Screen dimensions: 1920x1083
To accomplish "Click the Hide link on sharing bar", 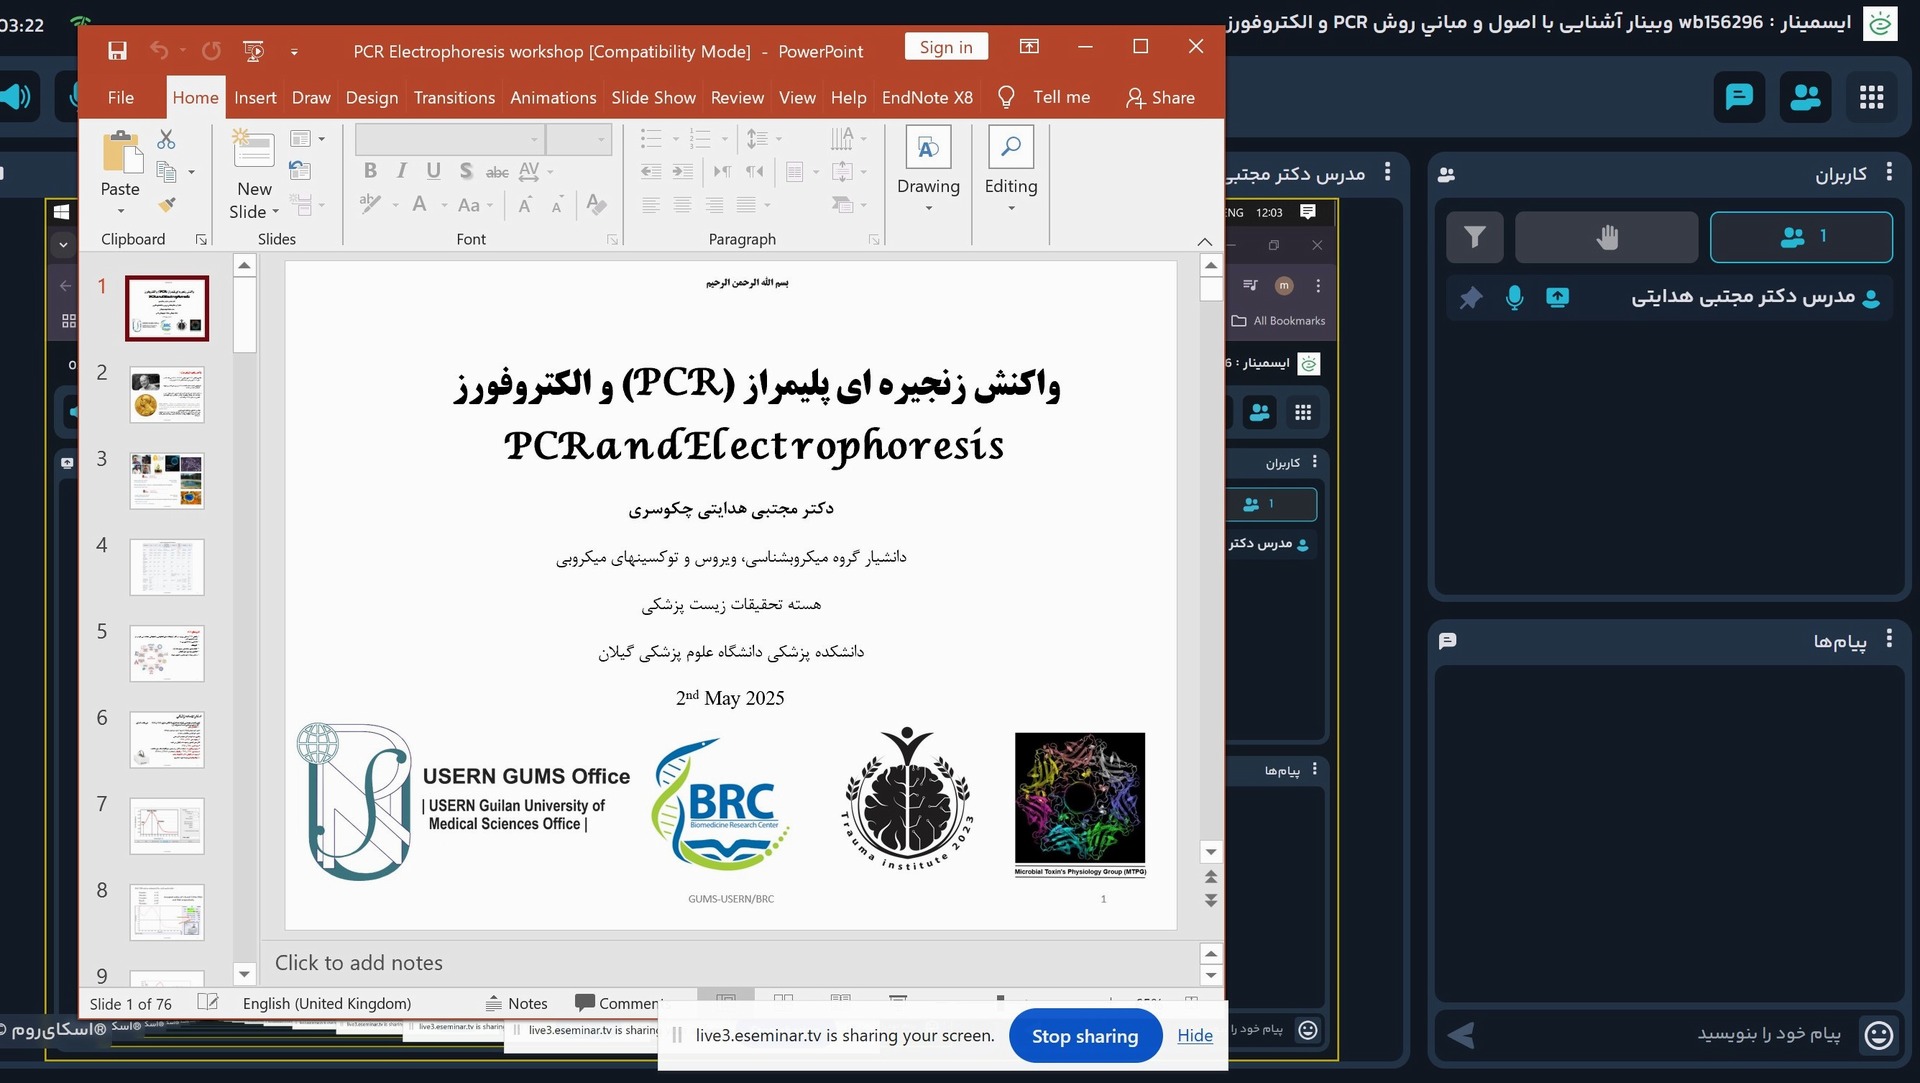I will [1195, 1036].
